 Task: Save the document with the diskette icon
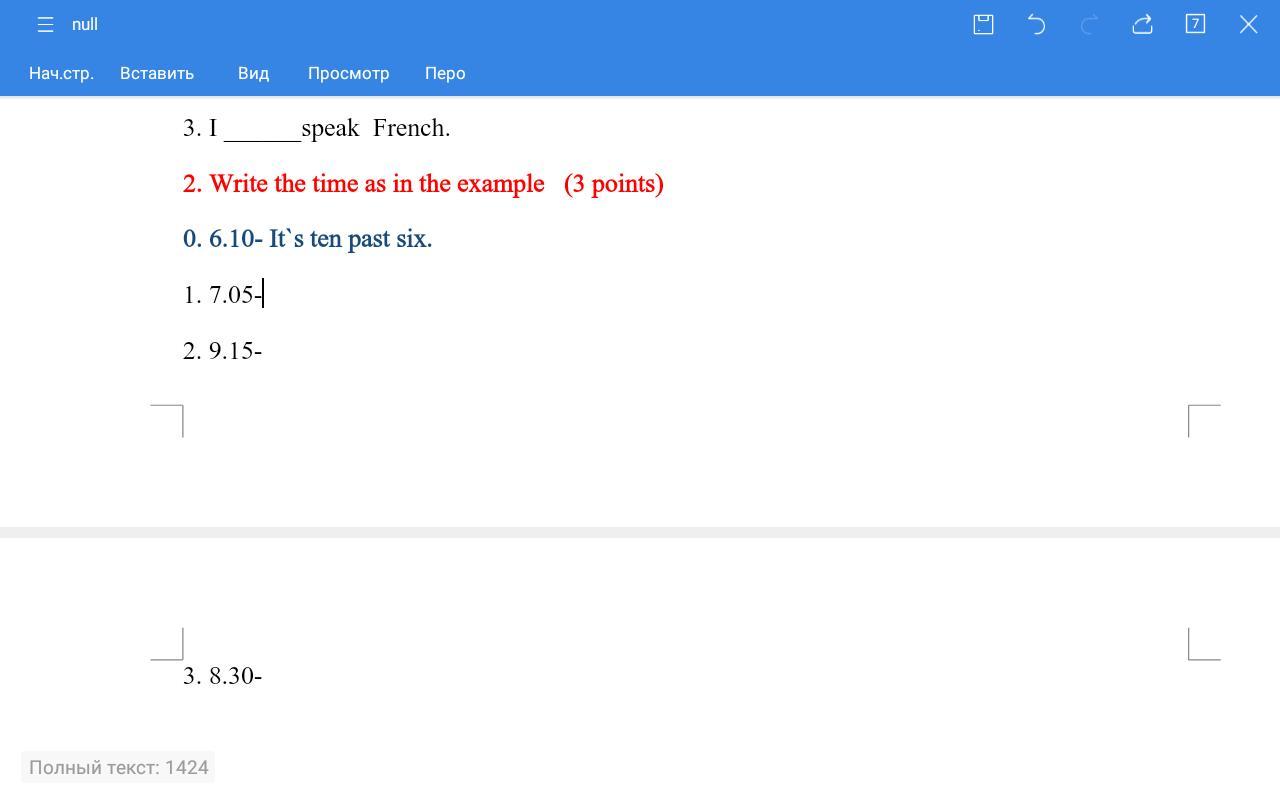click(x=983, y=24)
